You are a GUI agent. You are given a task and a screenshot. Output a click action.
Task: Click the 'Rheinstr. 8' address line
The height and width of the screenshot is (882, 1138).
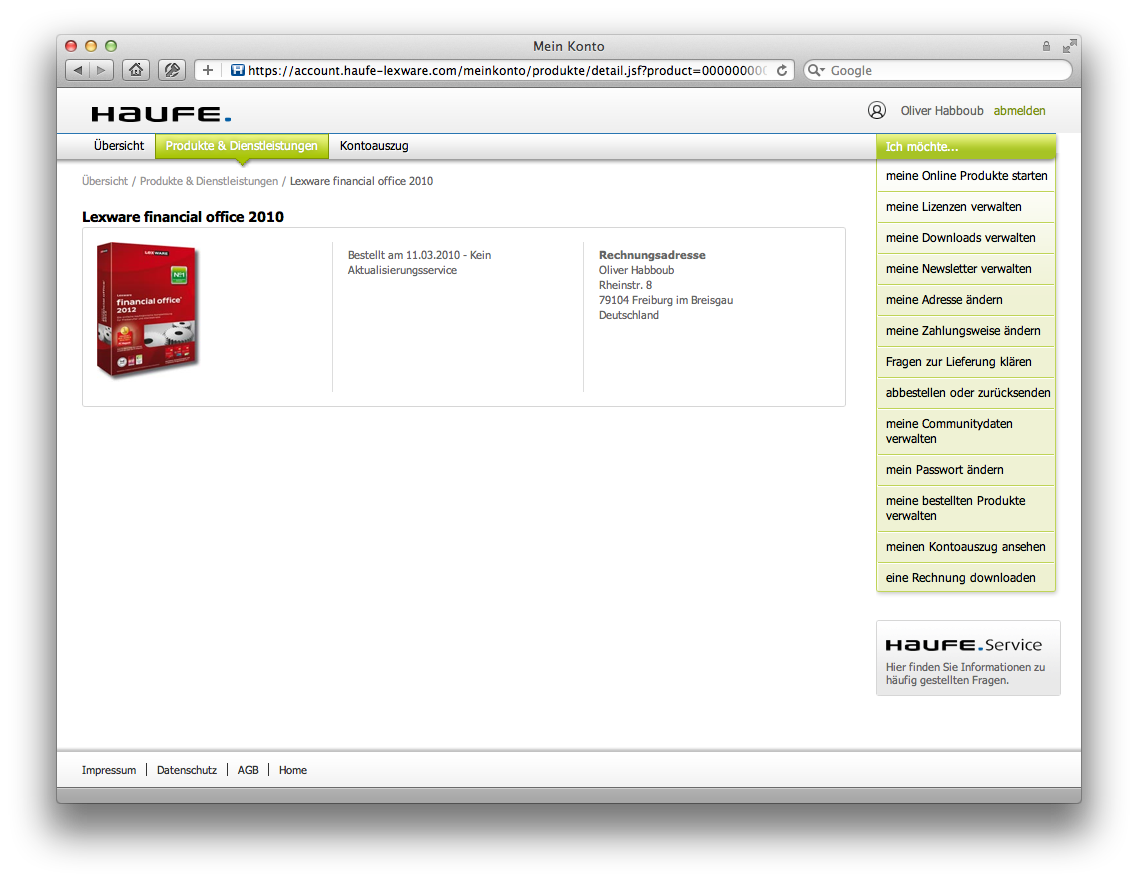[x=625, y=285]
